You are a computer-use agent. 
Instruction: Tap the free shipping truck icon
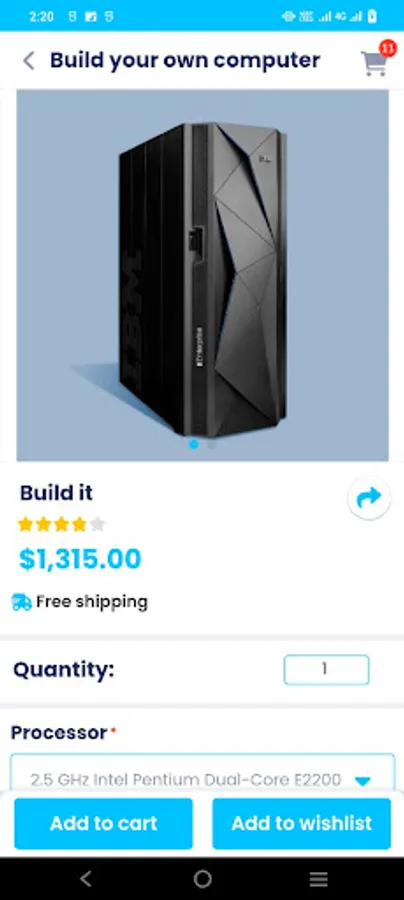pos(22,602)
